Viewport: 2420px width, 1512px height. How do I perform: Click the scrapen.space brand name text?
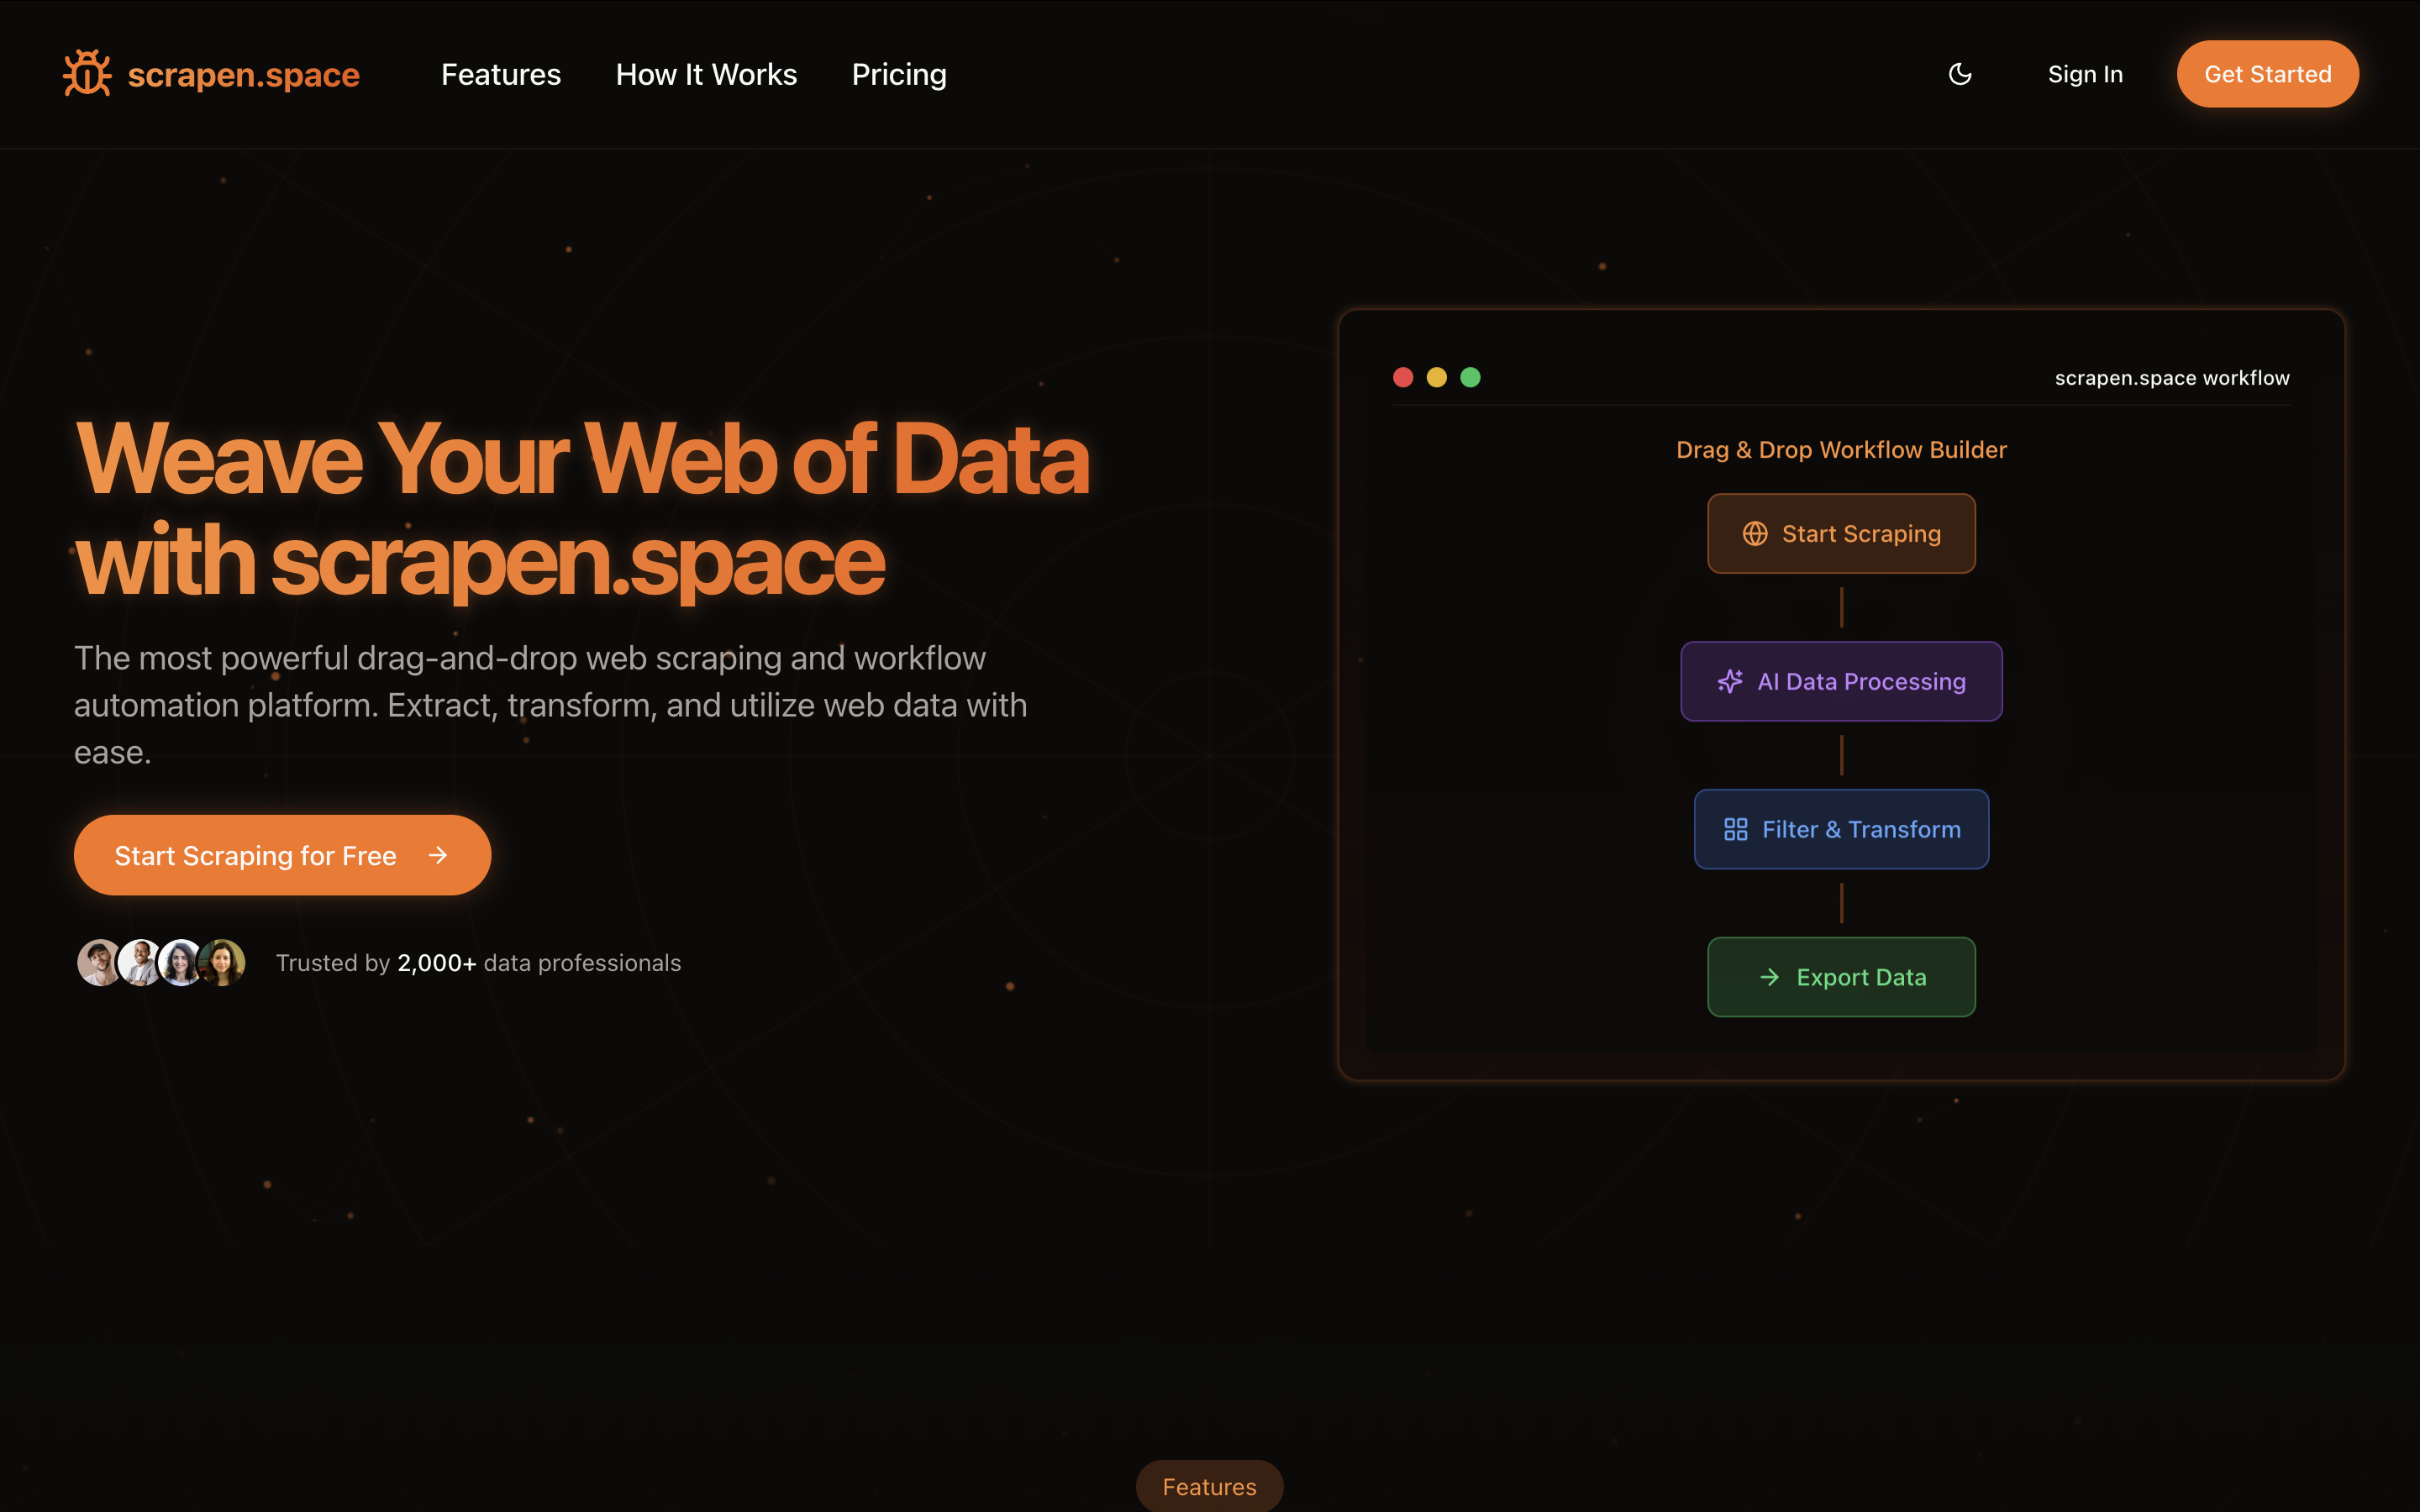(x=243, y=74)
